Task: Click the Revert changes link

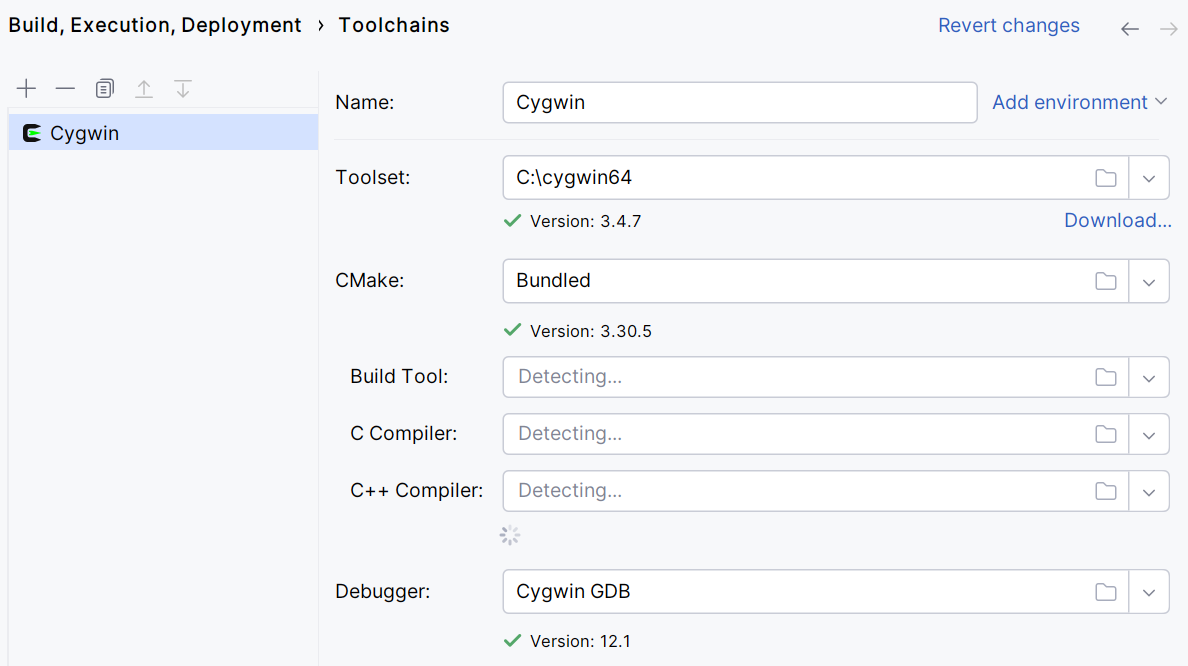Action: [x=1008, y=25]
